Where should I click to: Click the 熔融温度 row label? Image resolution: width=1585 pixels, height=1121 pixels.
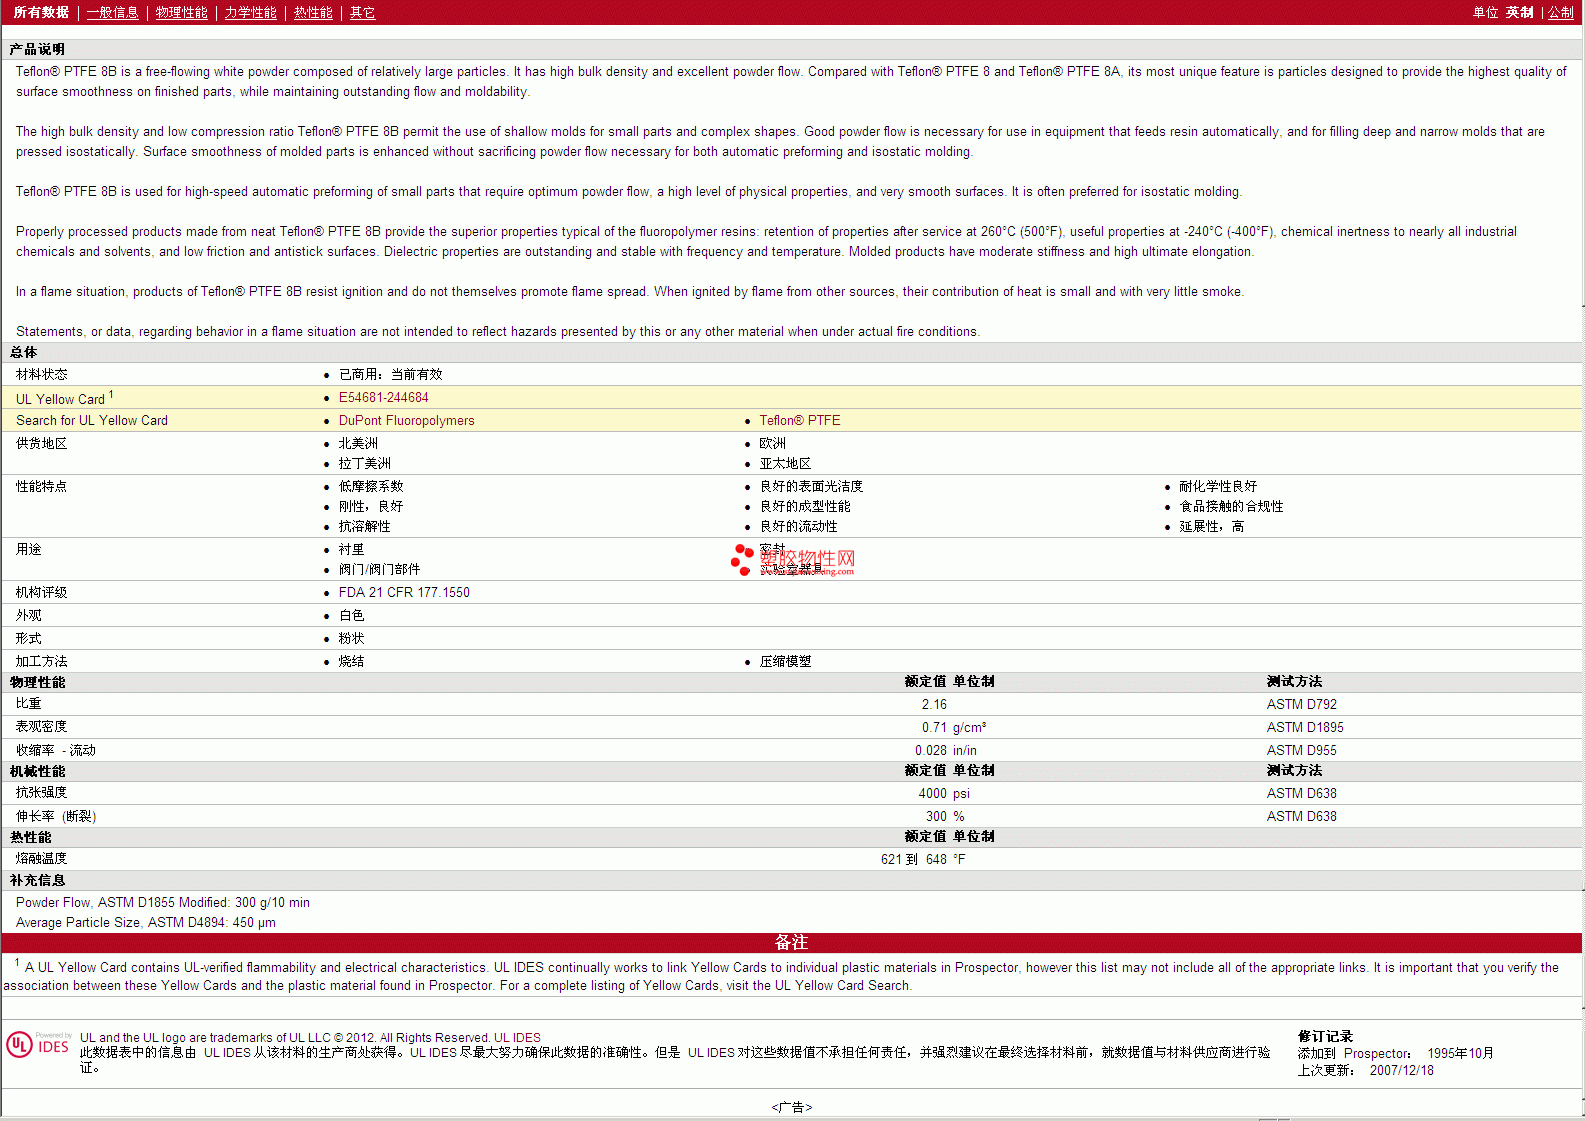[x=41, y=858]
